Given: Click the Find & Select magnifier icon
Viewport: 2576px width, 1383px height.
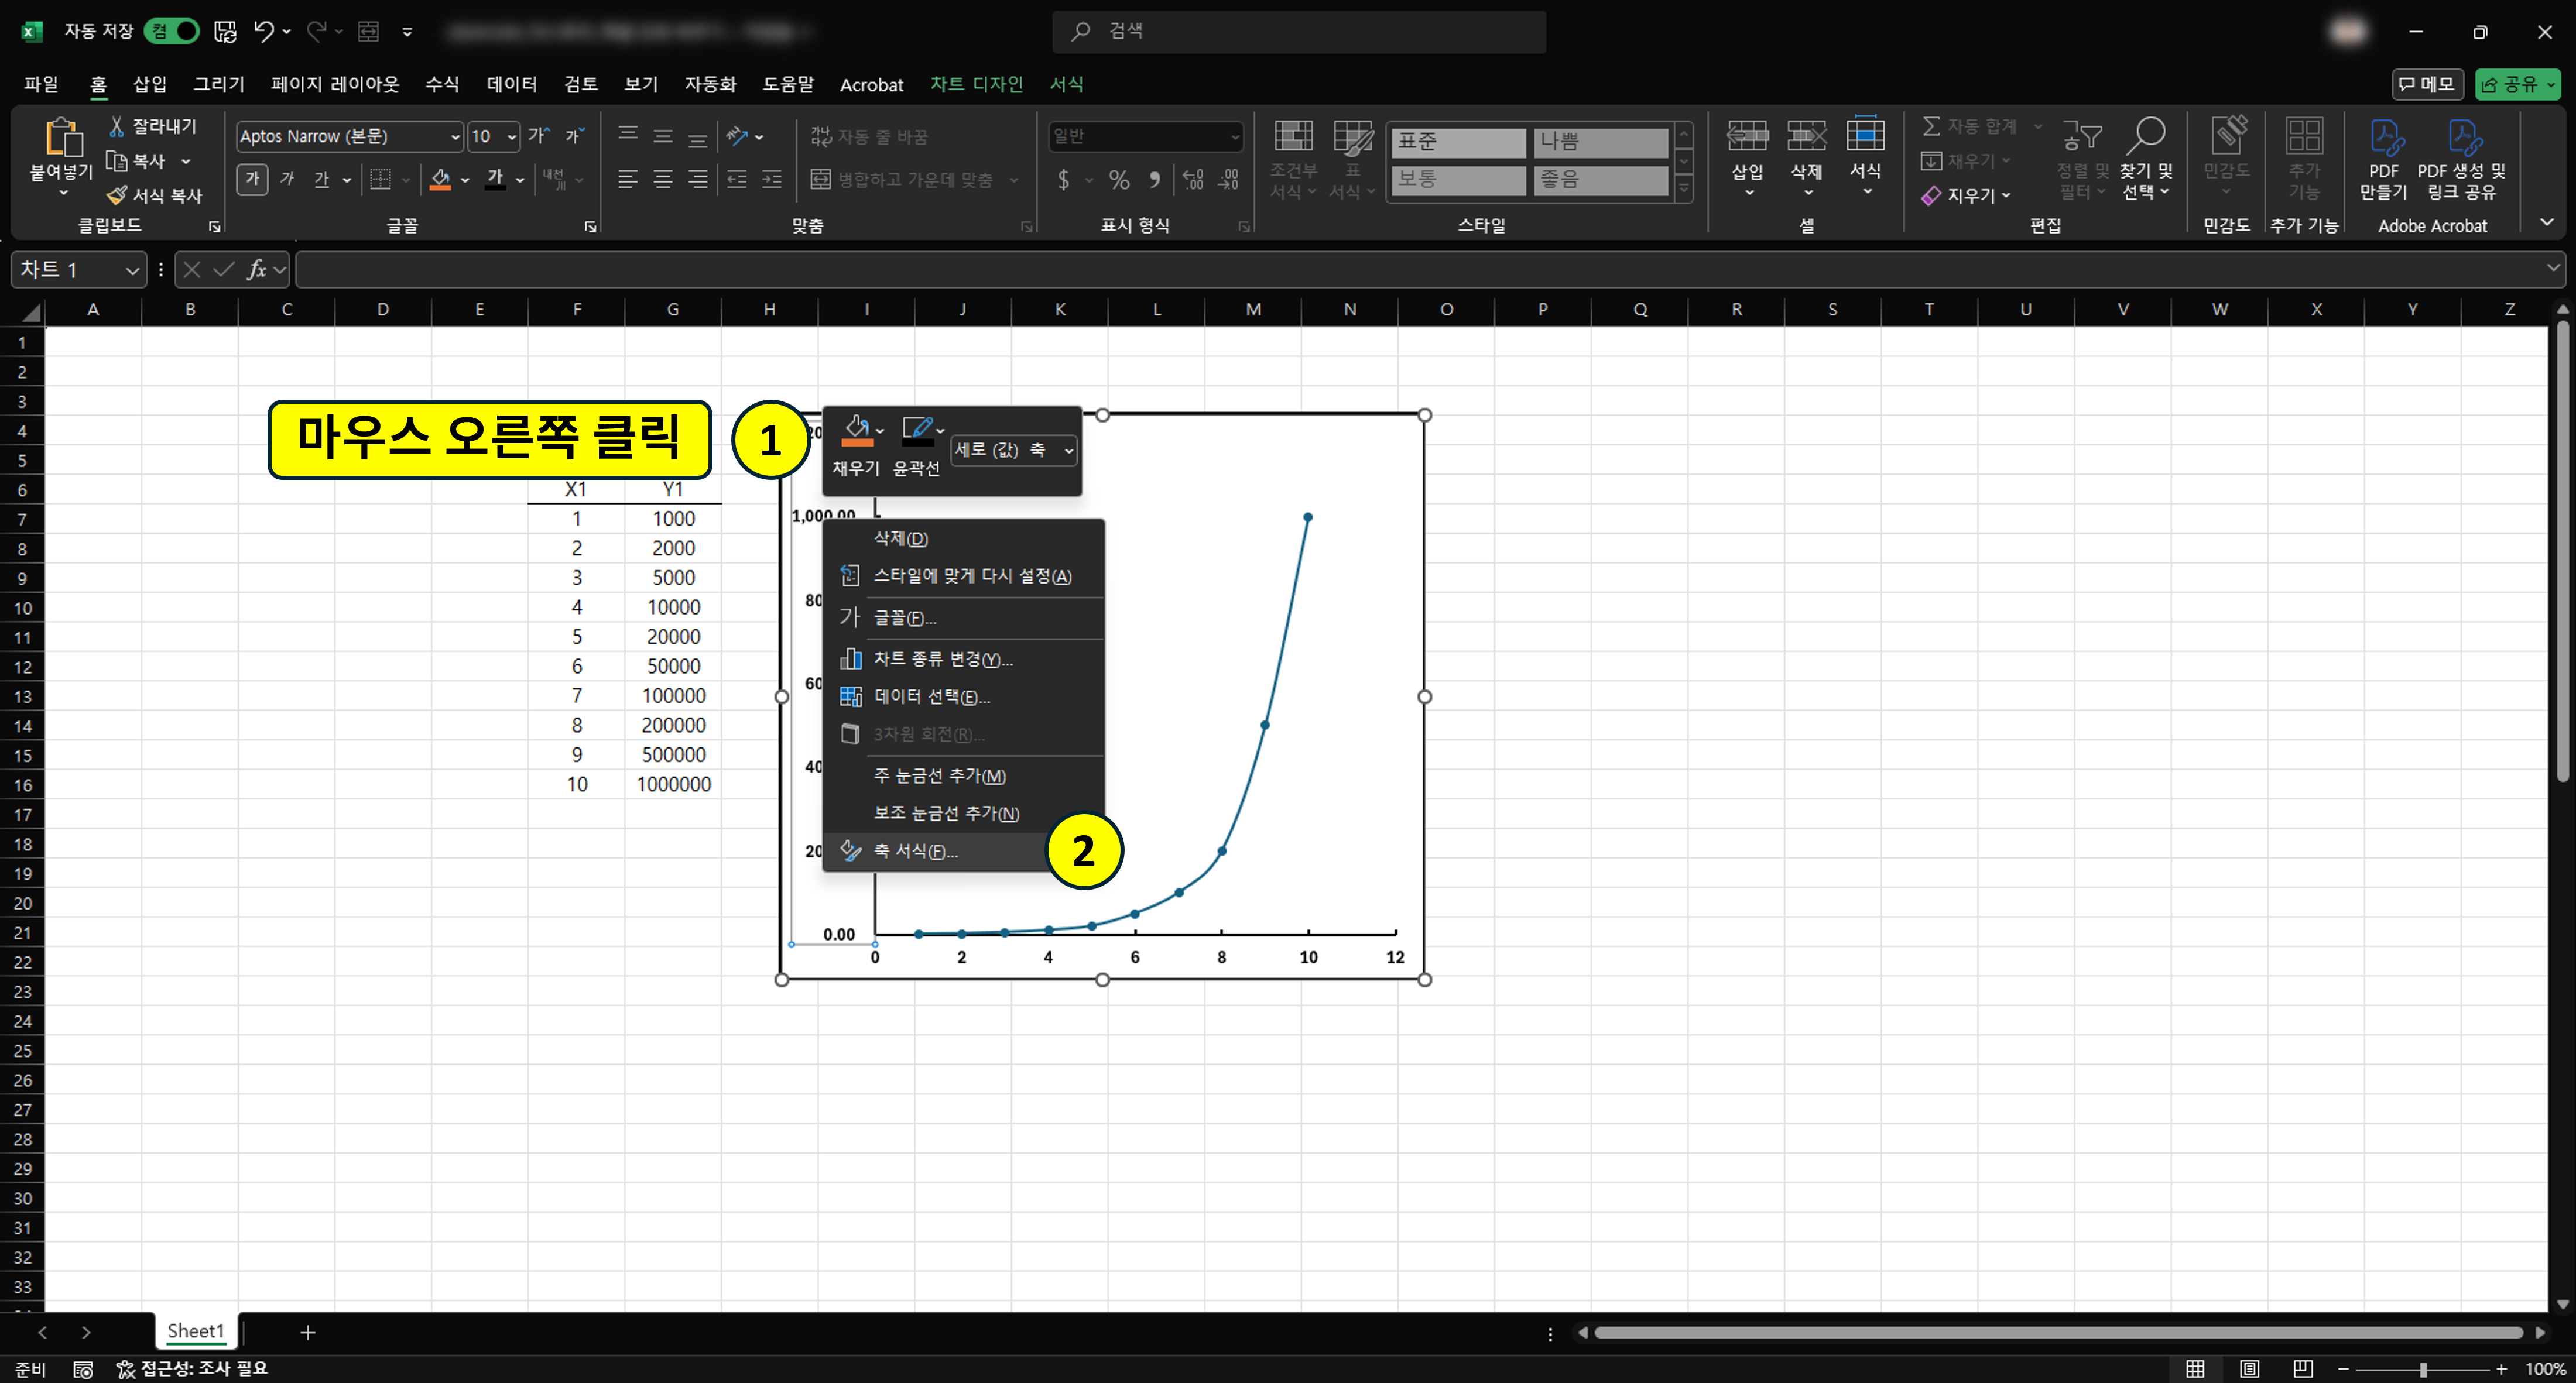Looking at the screenshot, I should (x=2147, y=135).
